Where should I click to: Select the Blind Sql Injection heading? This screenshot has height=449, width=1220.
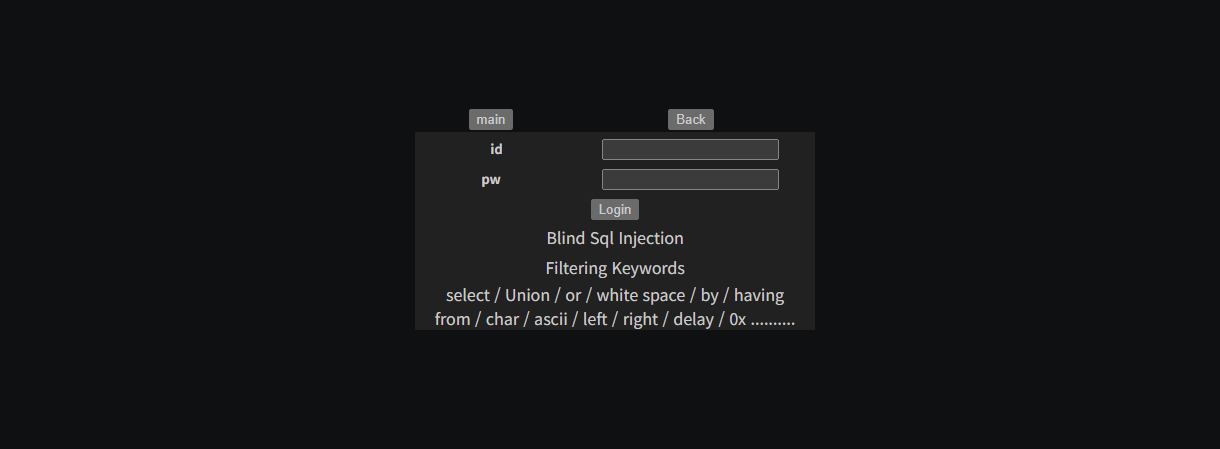[x=615, y=238]
